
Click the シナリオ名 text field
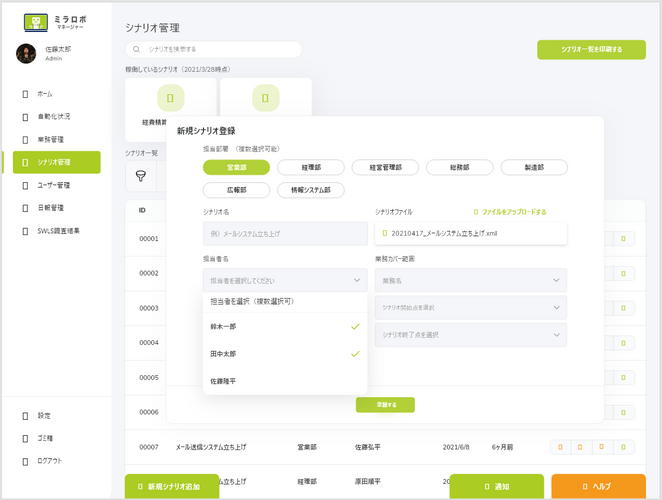tap(285, 234)
